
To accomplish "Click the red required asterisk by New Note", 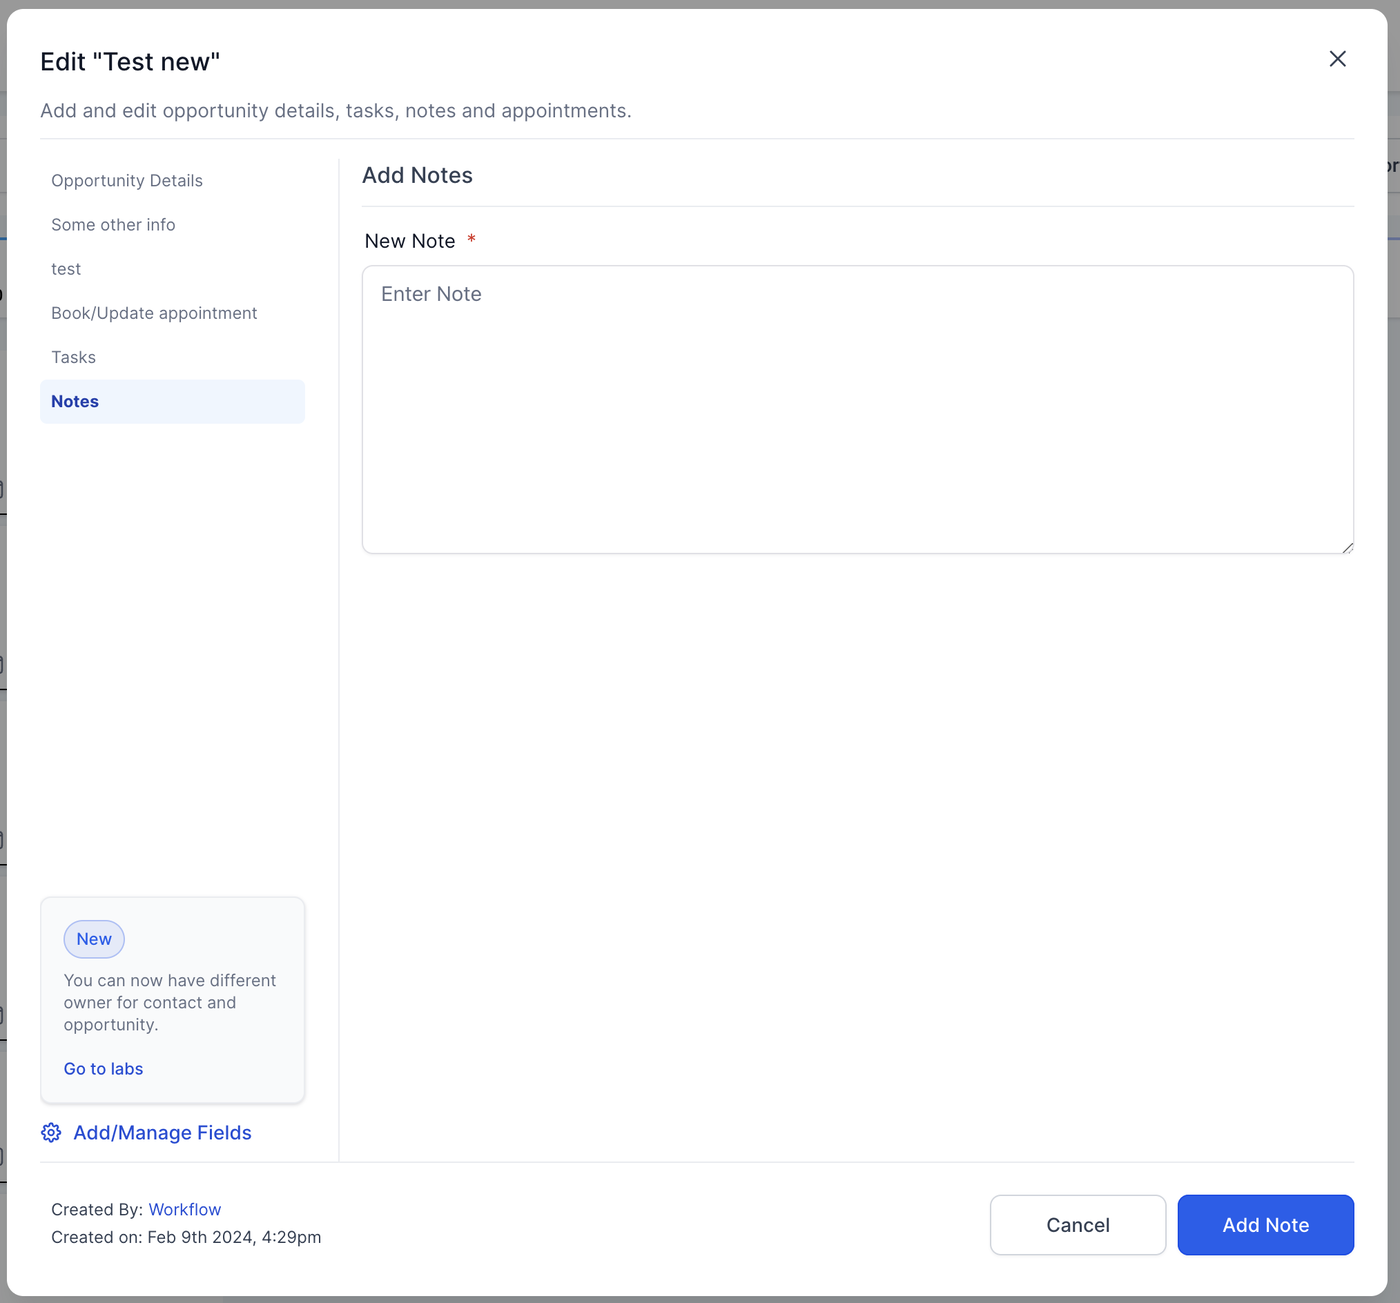I will tap(471, 240).
